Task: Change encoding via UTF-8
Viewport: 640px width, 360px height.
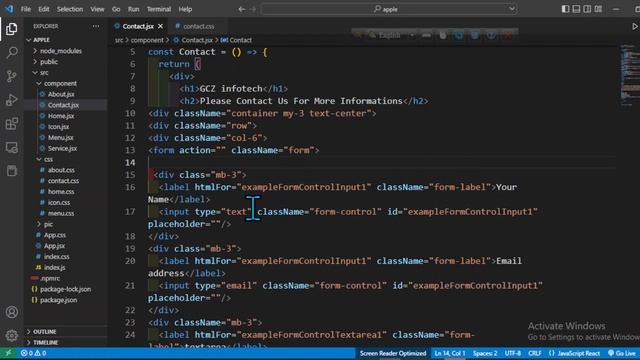Action: pos(513,353)
